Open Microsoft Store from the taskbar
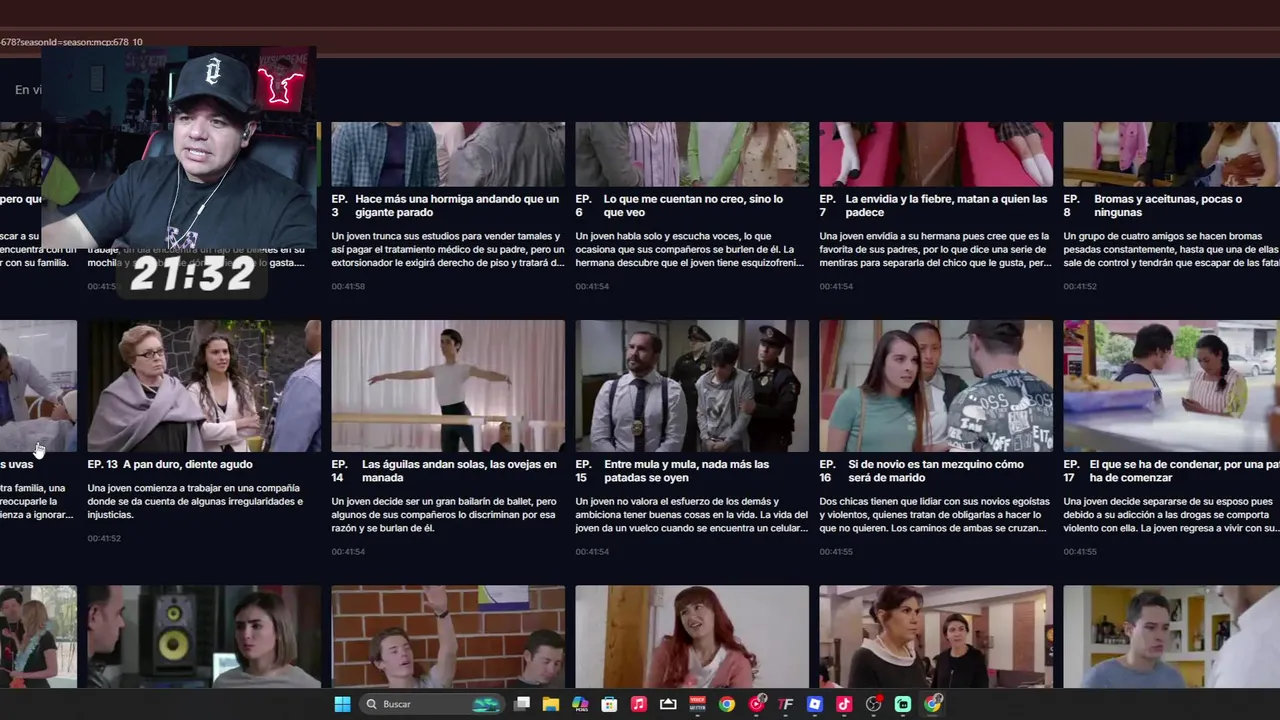The image size is (1280, 720). coord(609,704)
